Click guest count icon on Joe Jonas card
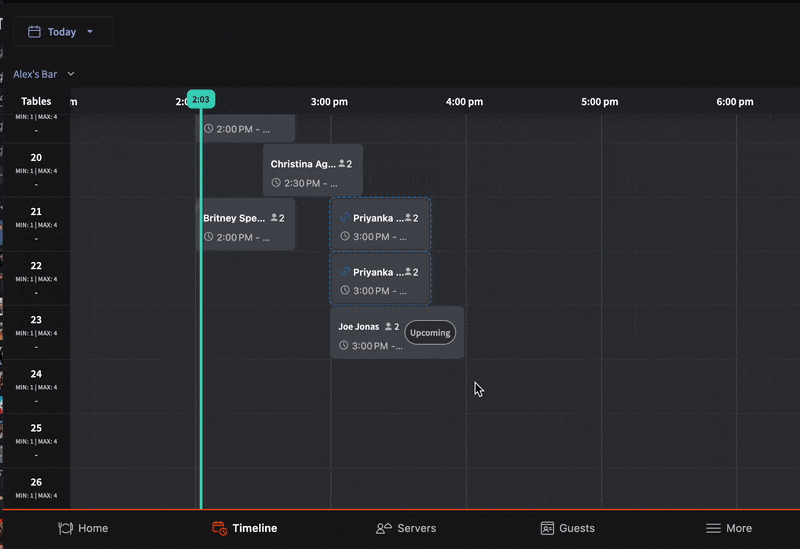Screen dimensions: 800x549 389,327
